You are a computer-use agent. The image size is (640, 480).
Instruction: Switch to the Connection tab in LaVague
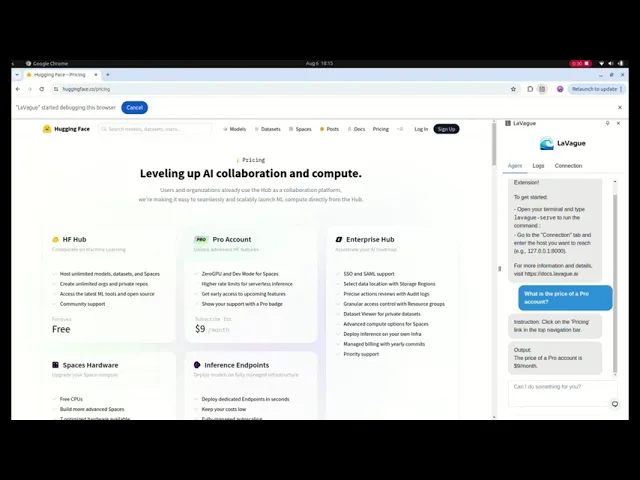(x=568, y=166)
